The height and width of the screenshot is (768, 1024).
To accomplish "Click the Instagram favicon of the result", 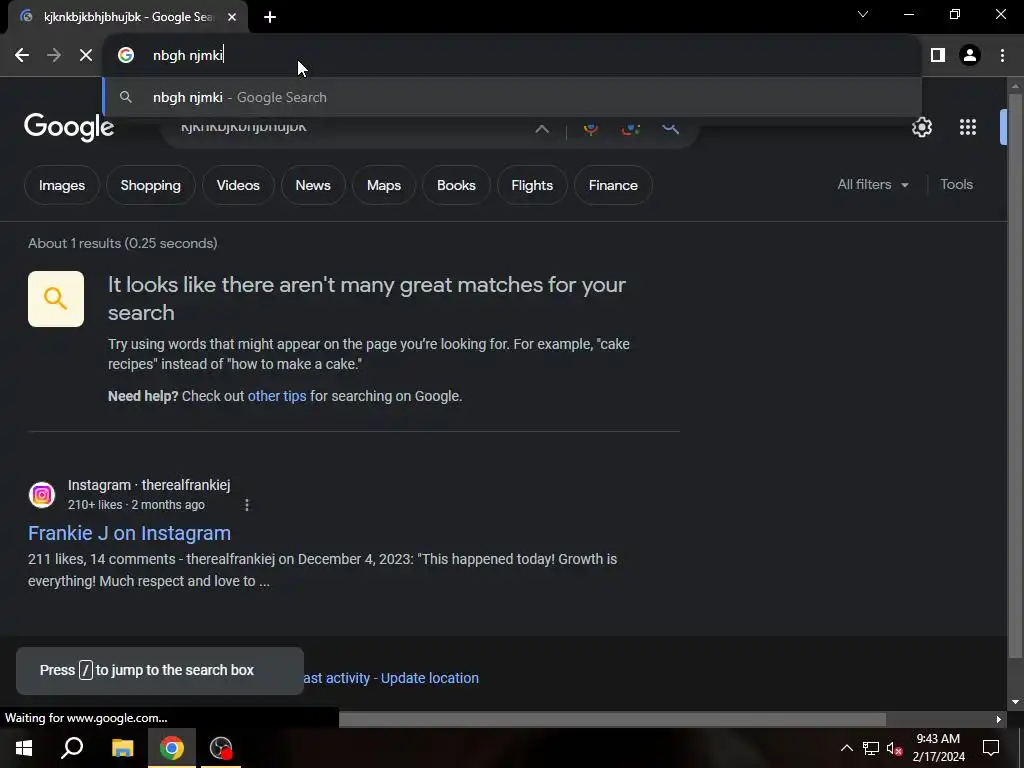I will (x=42, y=495).
